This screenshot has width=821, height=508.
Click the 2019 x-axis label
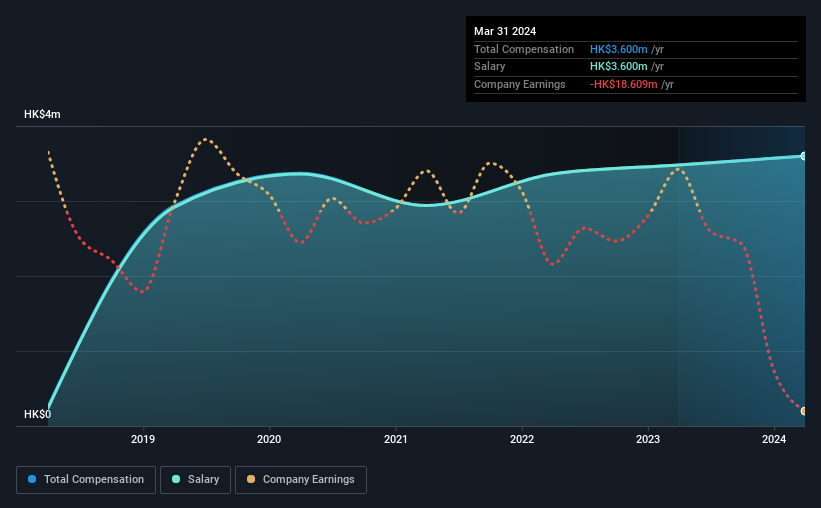[143, 439]
